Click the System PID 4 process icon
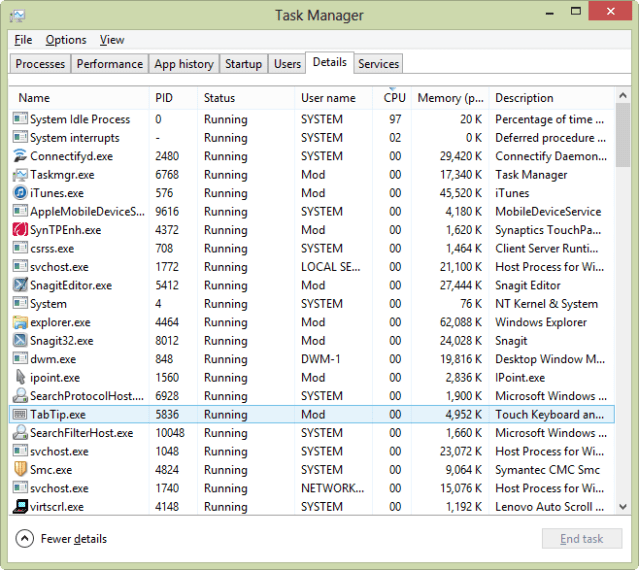Image resolution: width=639 pixels, height=570 pixels. (20, 304)
